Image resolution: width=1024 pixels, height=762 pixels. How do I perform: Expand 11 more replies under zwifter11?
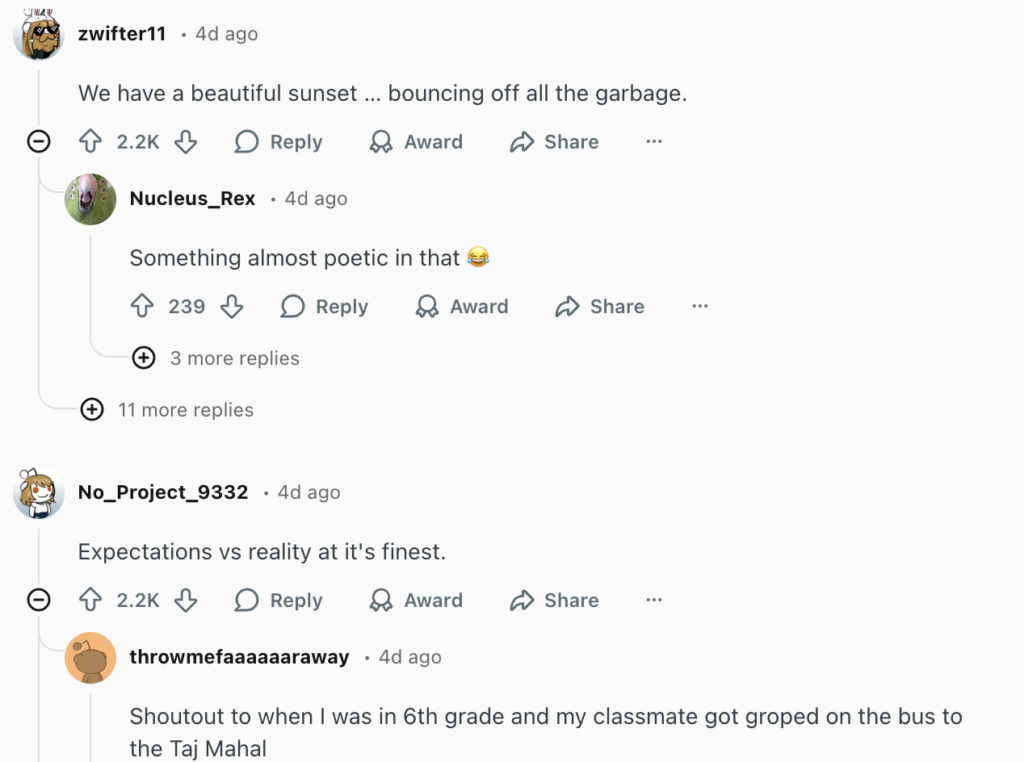pyautogui.click(x=92, y=410)
